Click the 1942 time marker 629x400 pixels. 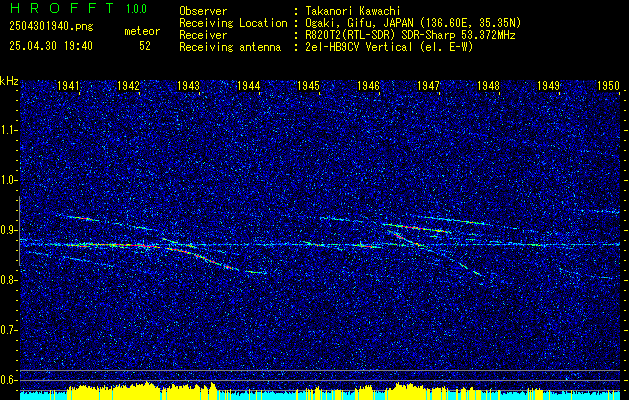128,85
